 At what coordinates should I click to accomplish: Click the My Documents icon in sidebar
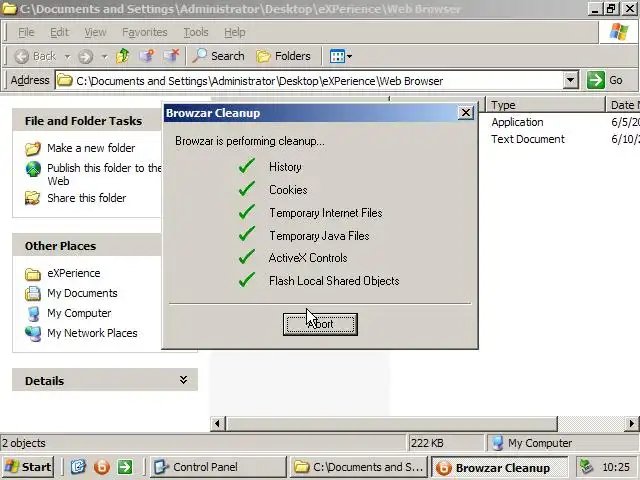coord(33,293)
